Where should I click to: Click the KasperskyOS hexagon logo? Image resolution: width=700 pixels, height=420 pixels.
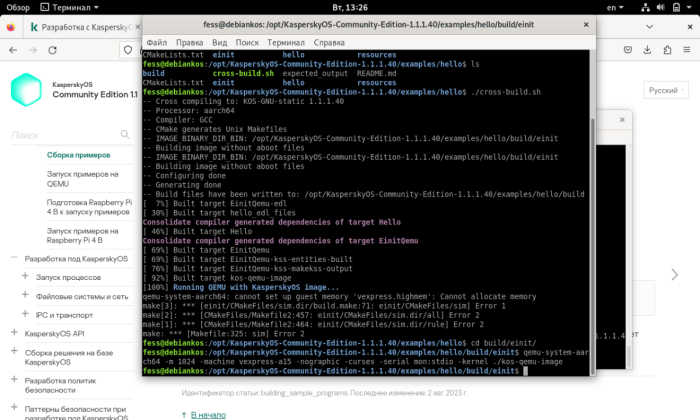coord(26,90)
